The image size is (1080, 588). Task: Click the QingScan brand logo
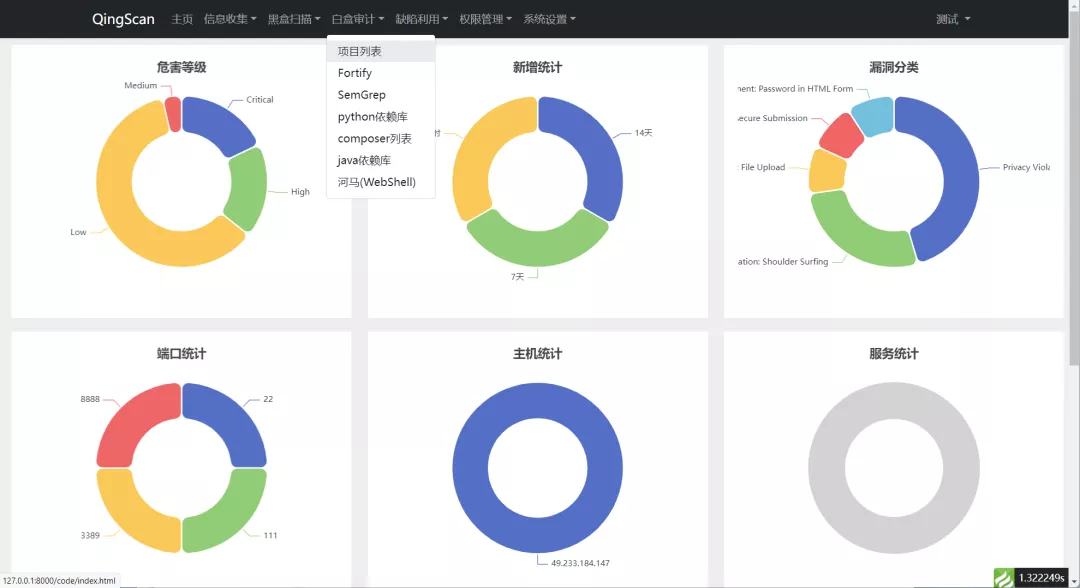point(122,18)
